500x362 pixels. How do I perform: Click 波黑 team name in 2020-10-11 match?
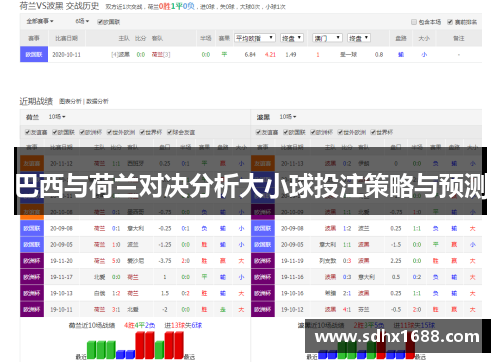click(125, 55)
